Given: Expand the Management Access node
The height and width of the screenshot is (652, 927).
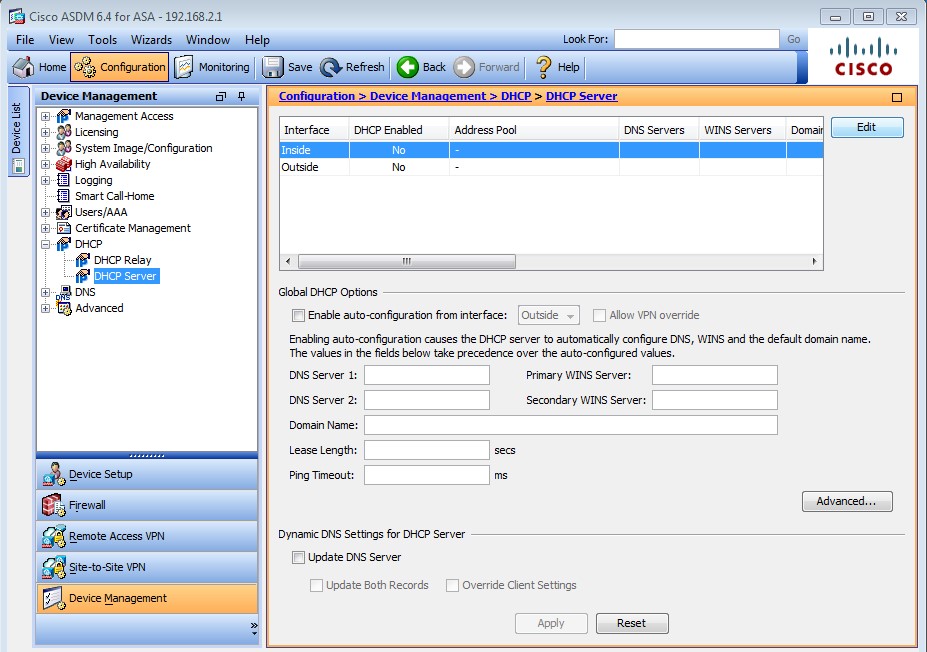Looking at the screenshot, I should click(x=46, y=116).
